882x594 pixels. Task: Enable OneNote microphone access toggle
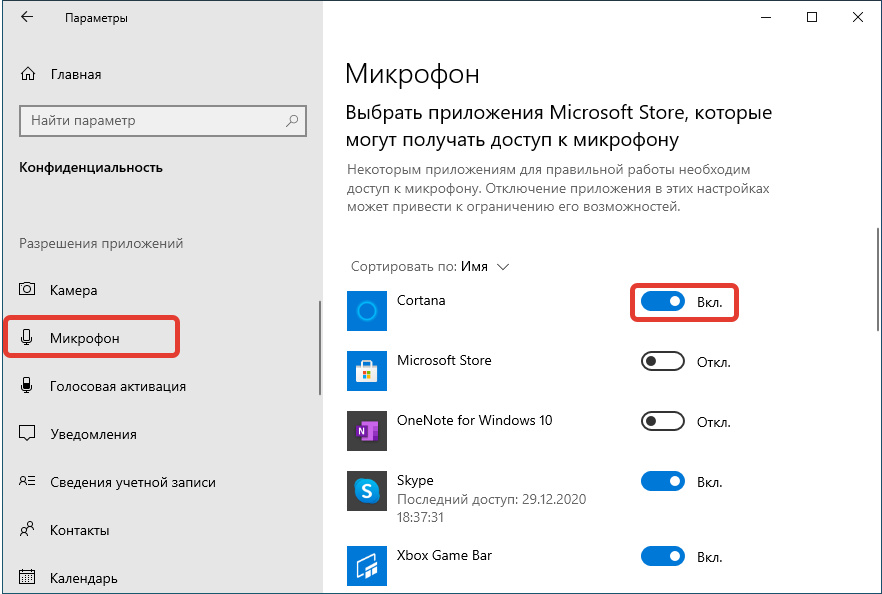coord(662,421)
